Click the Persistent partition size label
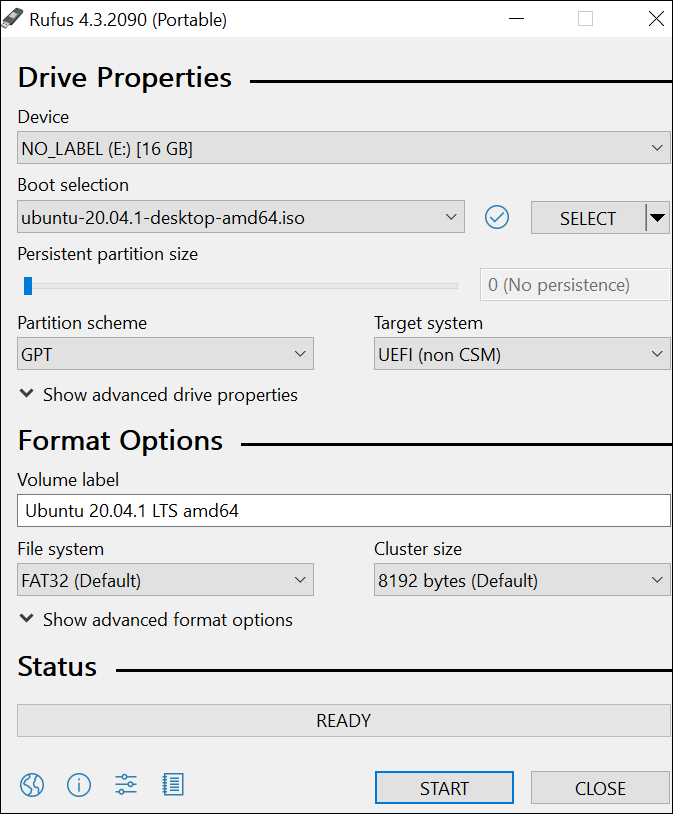Viewport: 673px width, 814px height. [x=107, y=254]
